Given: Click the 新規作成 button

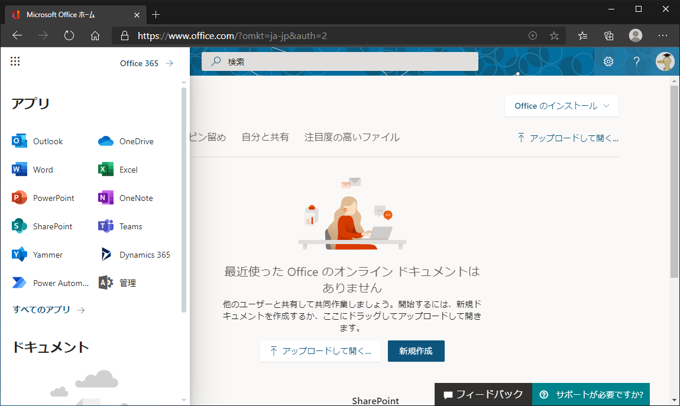Looking at the screenshot, I should (416, 351).
